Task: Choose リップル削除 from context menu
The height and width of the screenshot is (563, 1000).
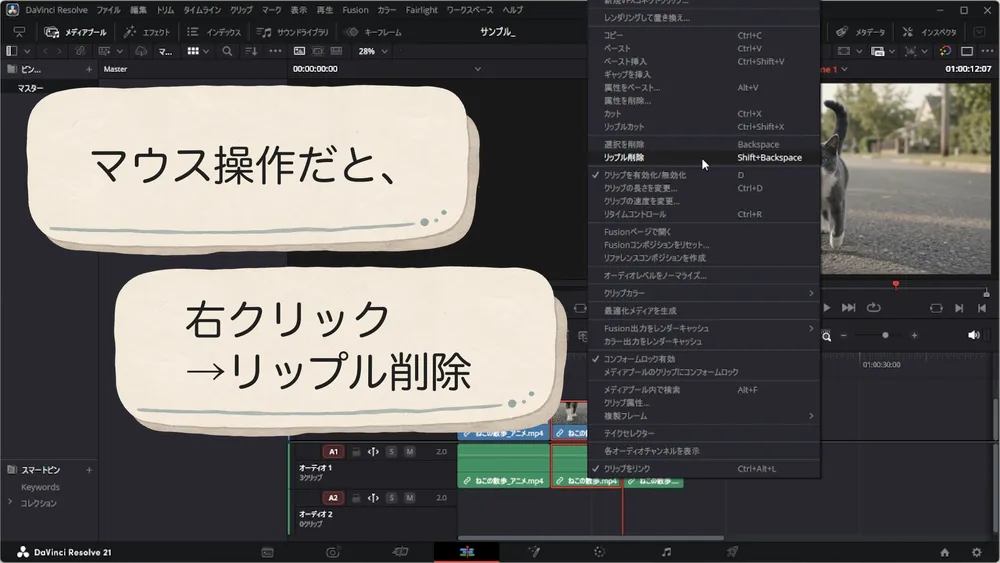Action: coord(703,157)
